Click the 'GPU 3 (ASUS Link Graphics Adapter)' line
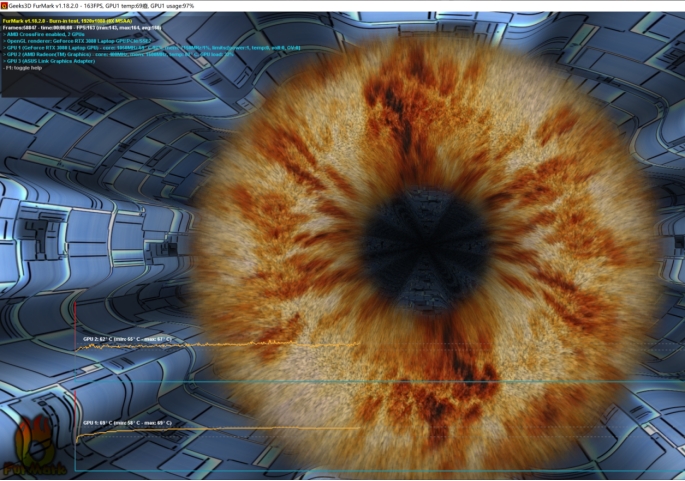The height and width of the screenshot is (481, 685). (x=48, y=61)
